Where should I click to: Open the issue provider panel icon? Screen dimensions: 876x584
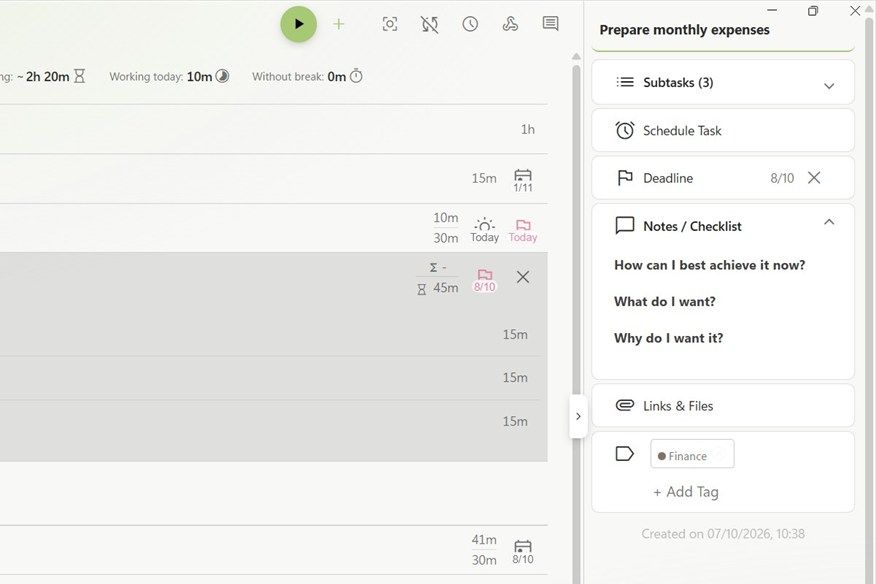pos(510,24)
